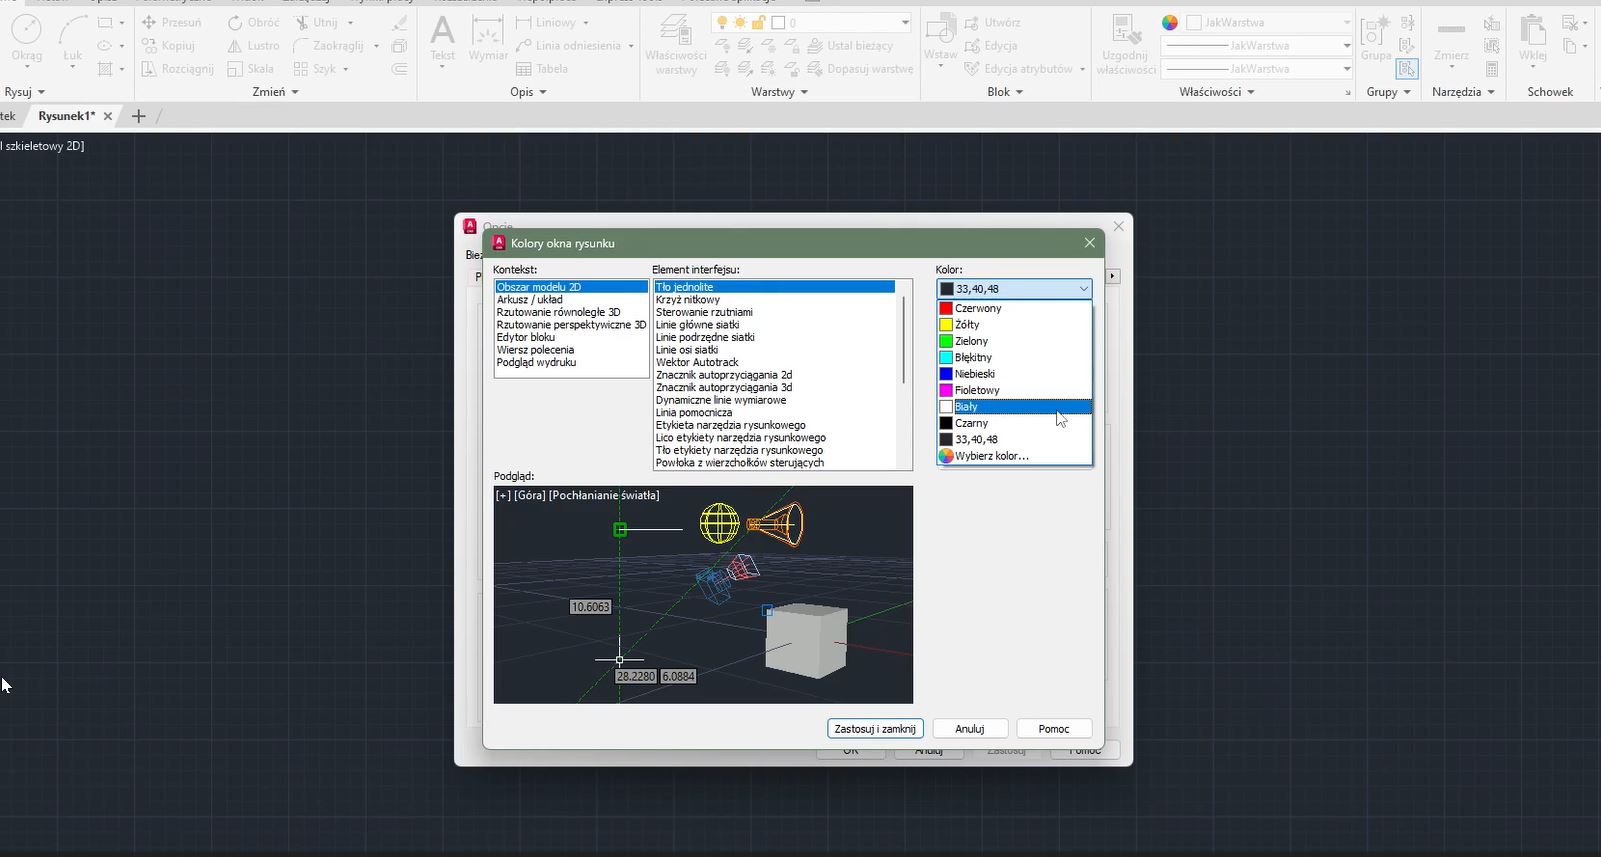The height and width of the screenshot is (857, 1601).
Task: Select Krzyż nitkowy in the interface element list
Action: [x=688, y=300]
